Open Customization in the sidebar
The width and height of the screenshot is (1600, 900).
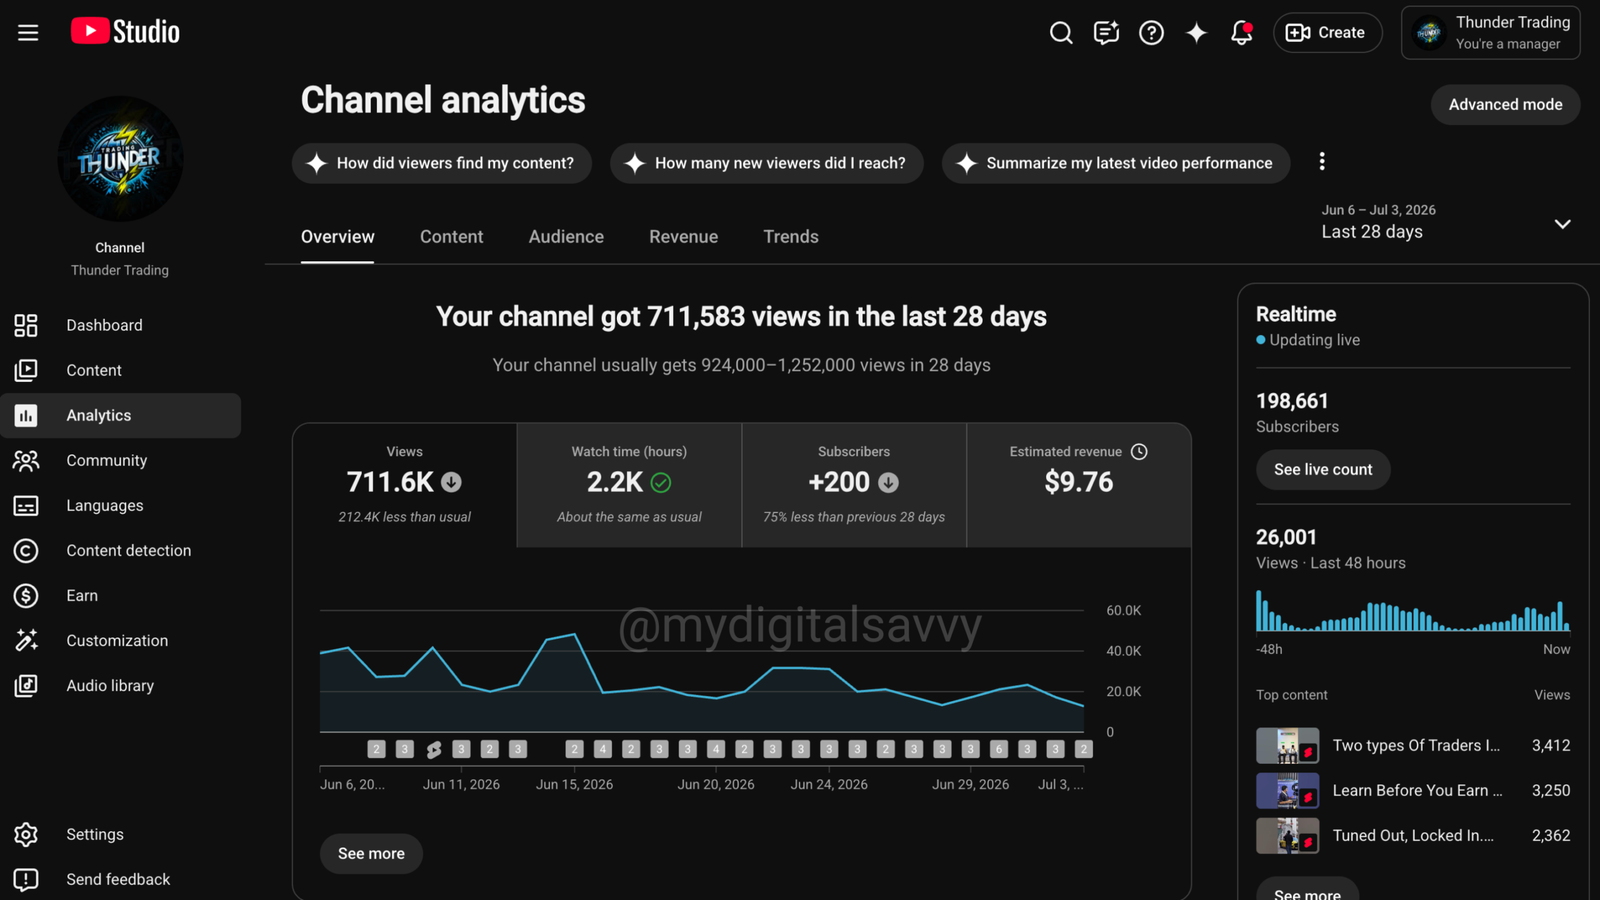coord(120,640)
